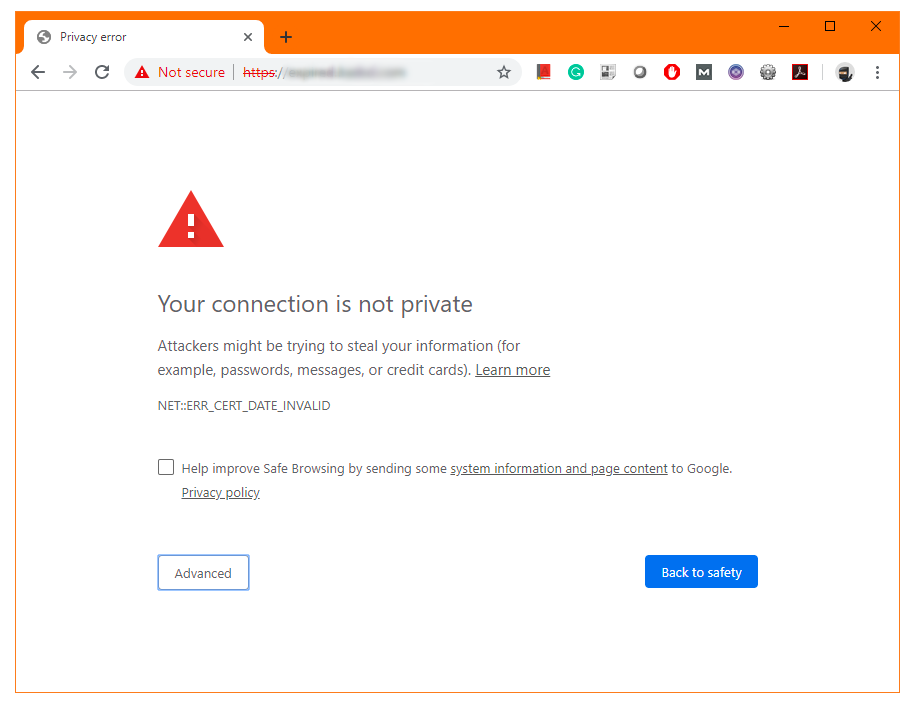Bookmark this page with the star icon
Screen dimensions: 911x705
click(504, 72)
